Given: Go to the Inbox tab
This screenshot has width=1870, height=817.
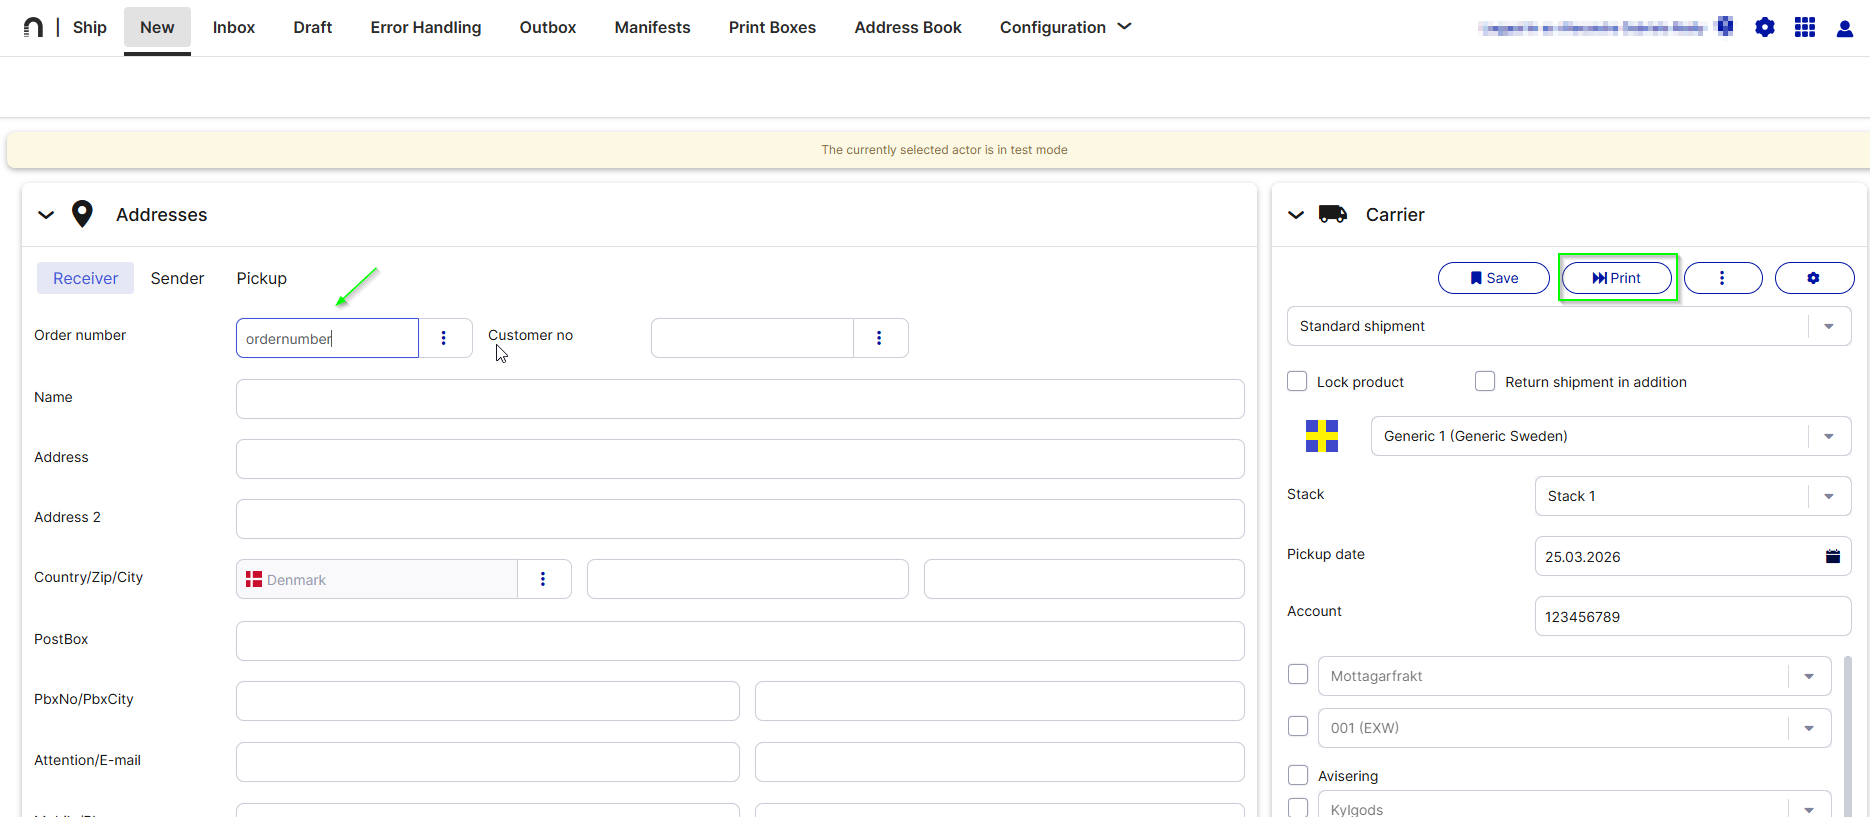Looking at the screenshot, I should (x=234, y=27).
